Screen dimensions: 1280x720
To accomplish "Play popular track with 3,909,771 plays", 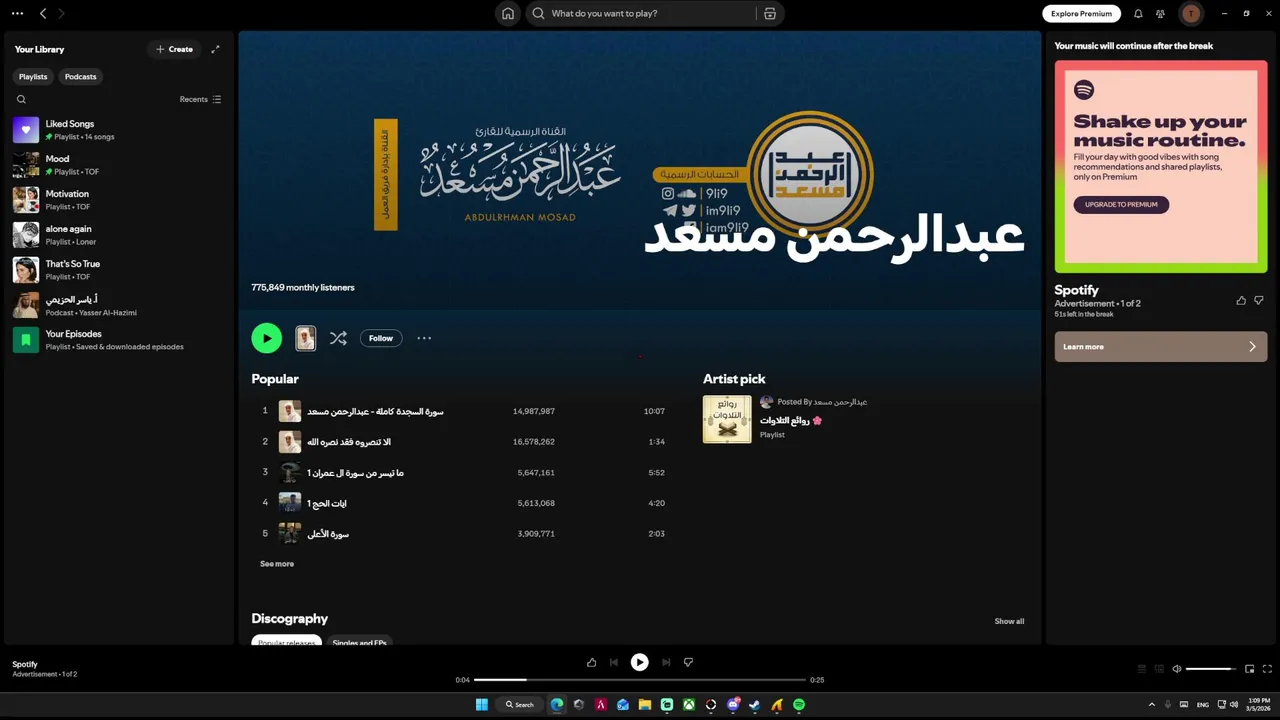I will (462, 534).
